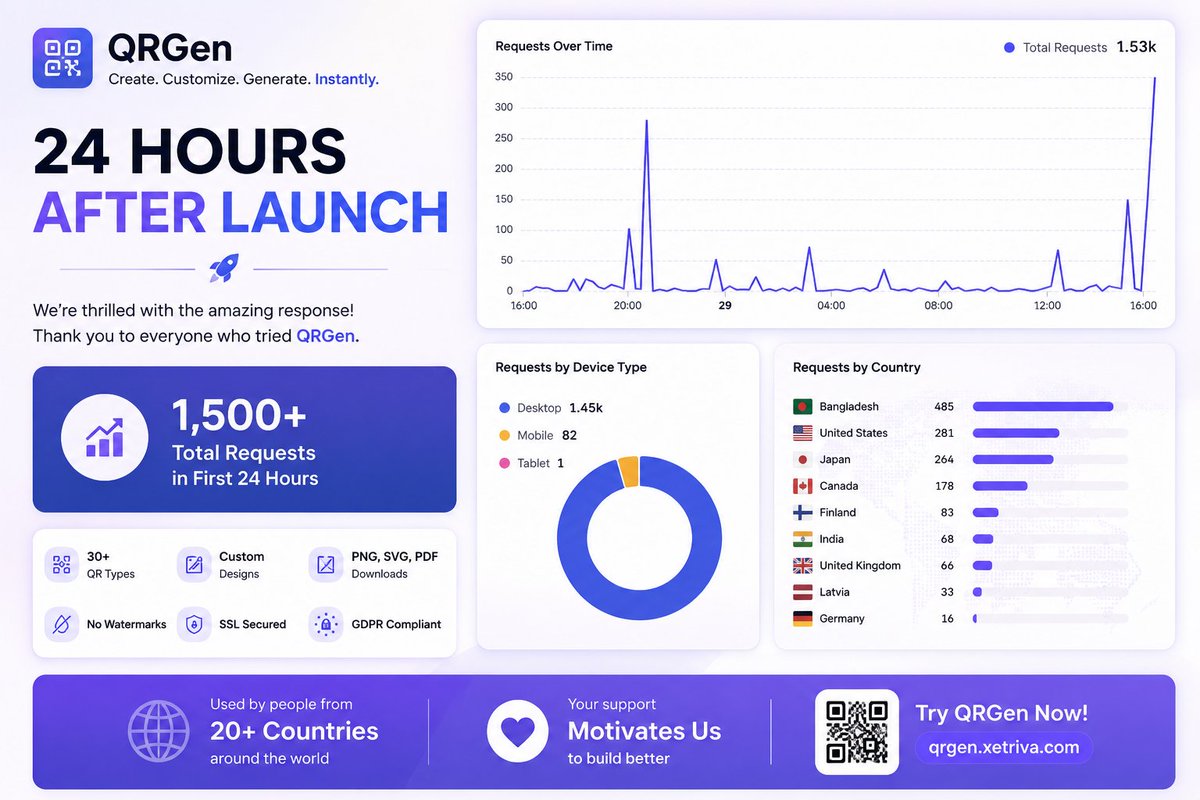Viewport: 1200px width, 800px height.
Task: Open the qrgen.xetriva.com link
Action: [1004, 747]
